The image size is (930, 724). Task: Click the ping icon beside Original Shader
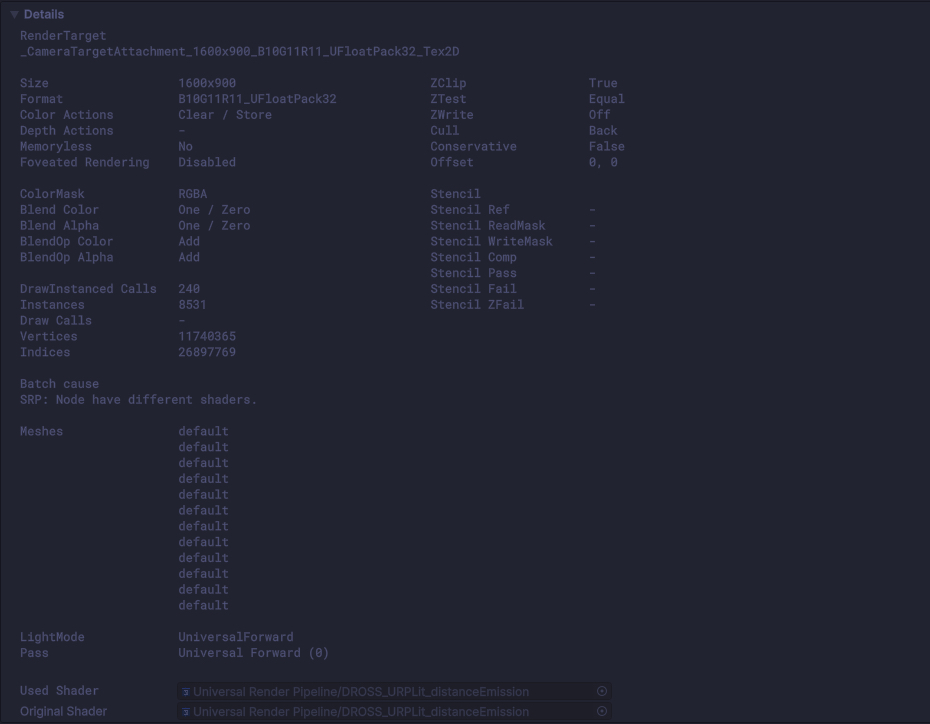[601, 712]
